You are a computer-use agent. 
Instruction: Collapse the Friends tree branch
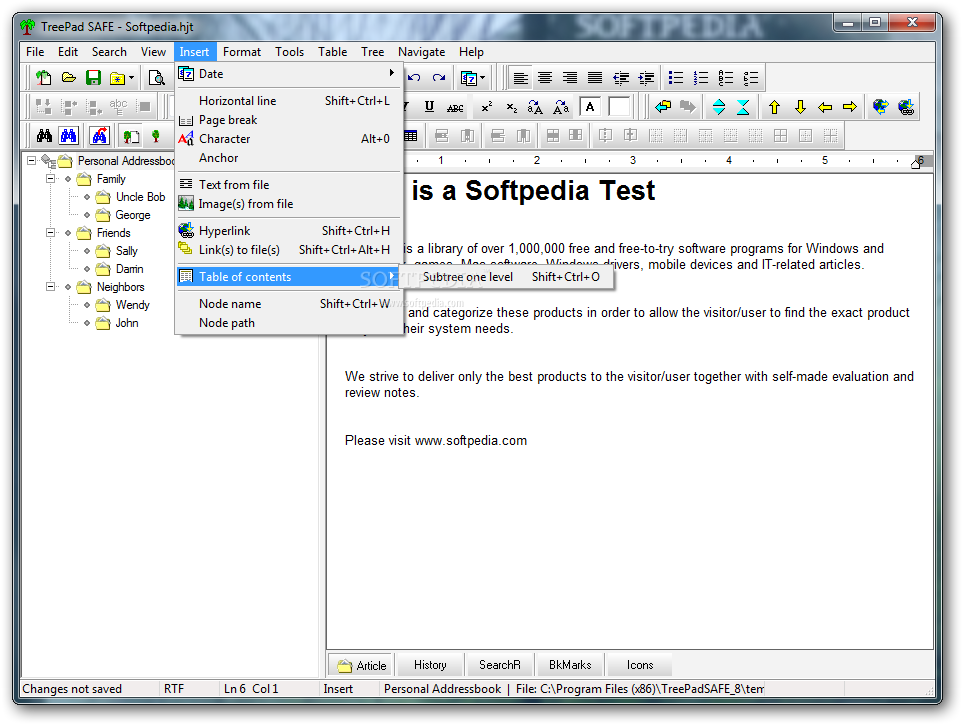pos(50,233)
